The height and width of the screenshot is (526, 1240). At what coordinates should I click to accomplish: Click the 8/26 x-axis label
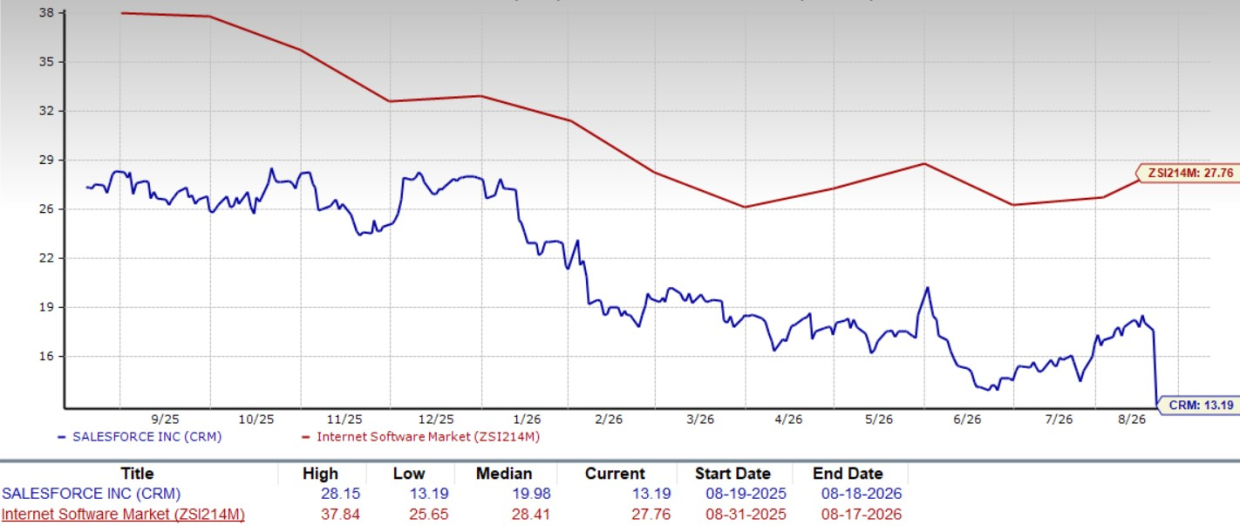pyautogui.click(x=1133, y=420)
